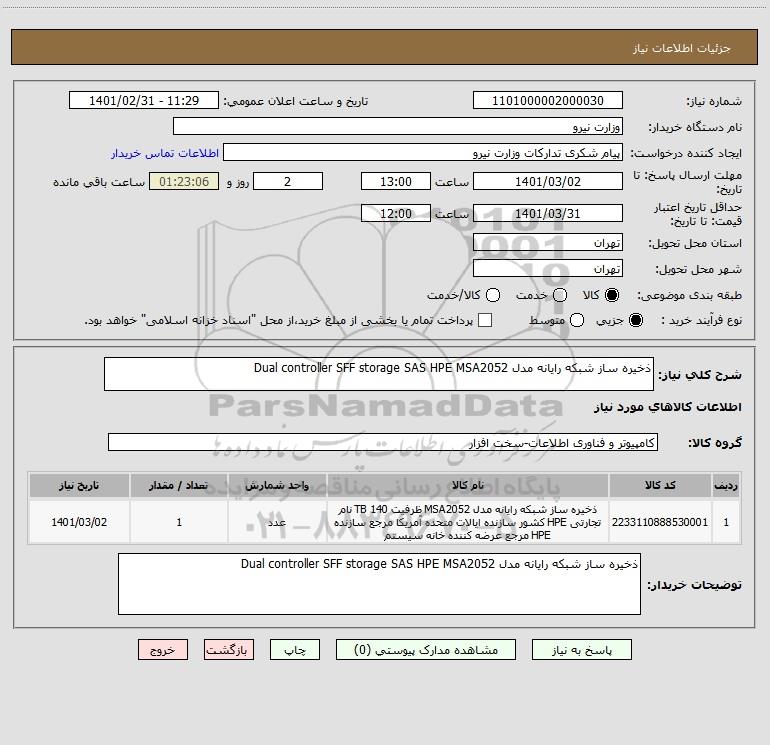Open مشاهده مدارک پیوستی (0) button
Image resolution: width=770 pixels, height=745 pixels.
click(x=425, y=650)
